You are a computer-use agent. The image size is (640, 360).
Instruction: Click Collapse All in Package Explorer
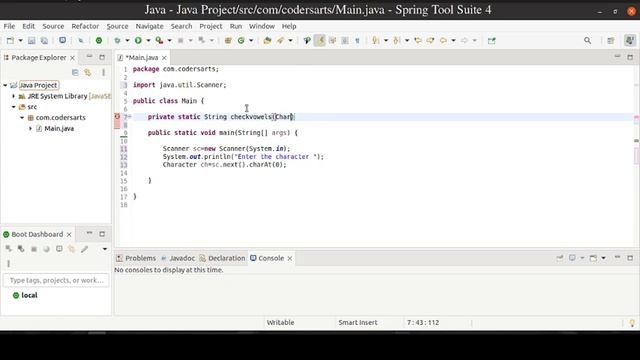75,73
